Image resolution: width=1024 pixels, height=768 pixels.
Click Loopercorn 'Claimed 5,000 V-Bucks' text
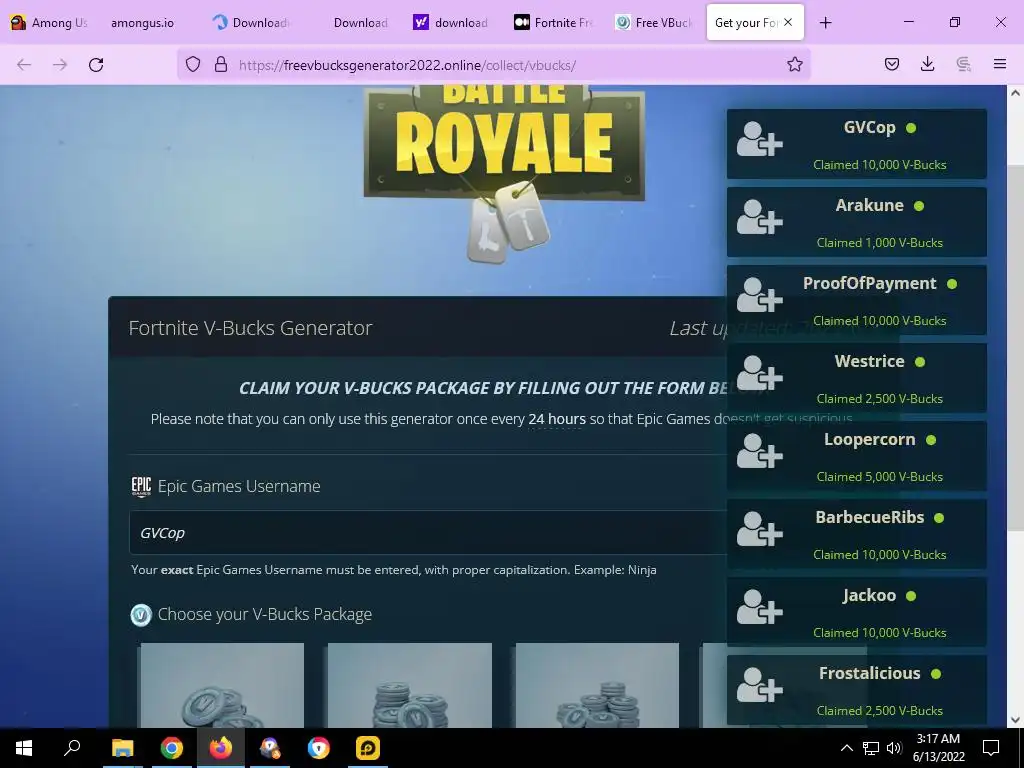[x=880, y=477]
